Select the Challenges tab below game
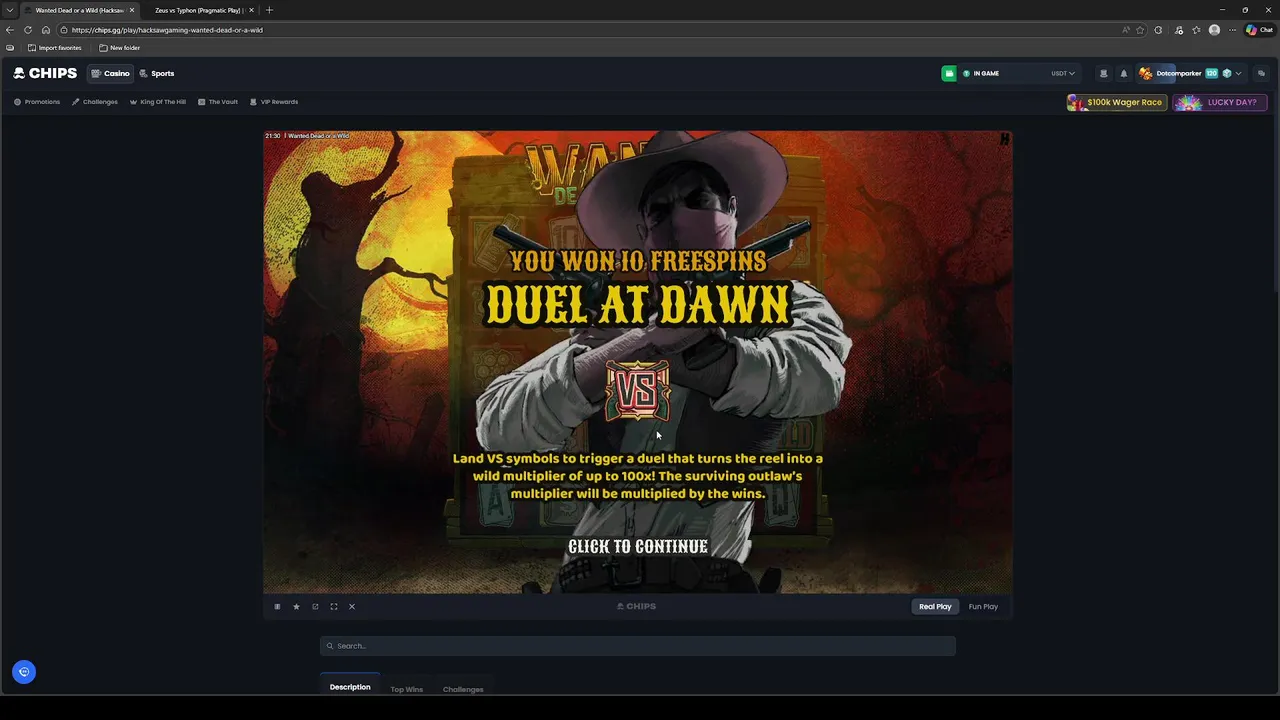1280x720 pixels. click(463, 689)
